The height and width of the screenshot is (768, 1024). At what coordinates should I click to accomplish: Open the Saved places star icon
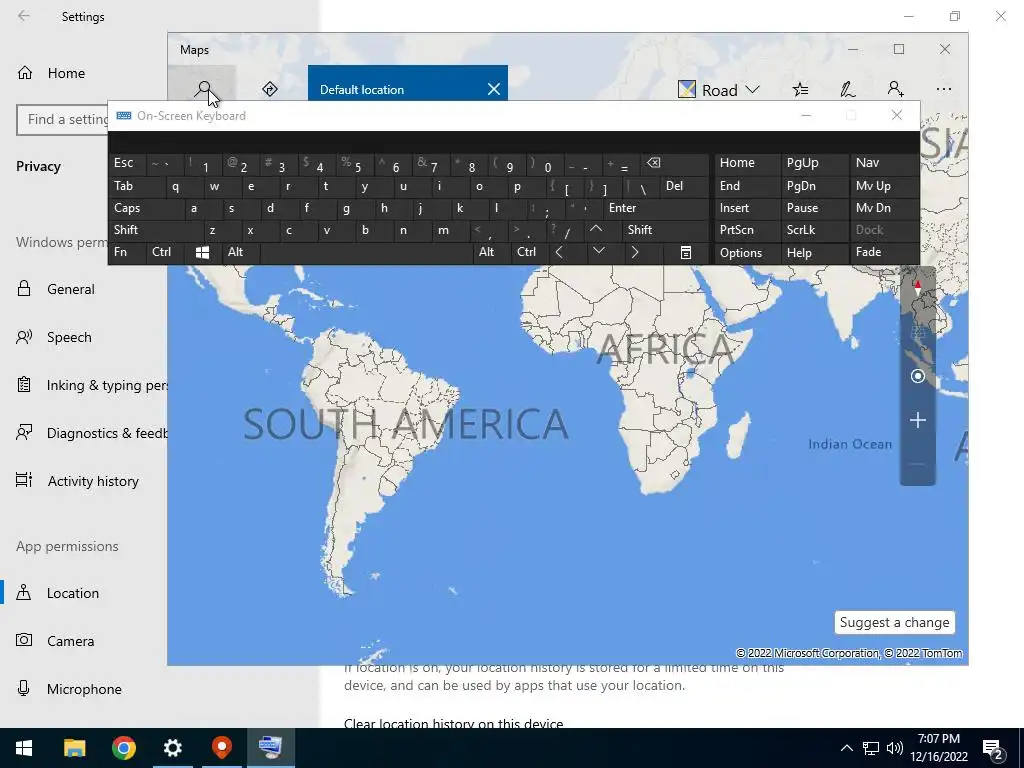(x=800, y=89)
